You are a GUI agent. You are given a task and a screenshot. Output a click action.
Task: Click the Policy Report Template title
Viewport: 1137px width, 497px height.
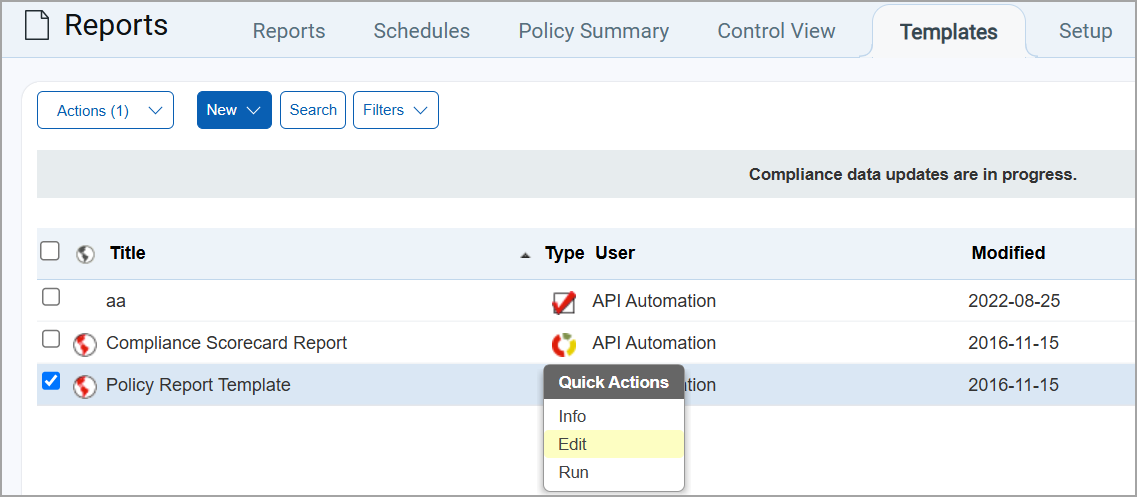(x=198, y=385)
